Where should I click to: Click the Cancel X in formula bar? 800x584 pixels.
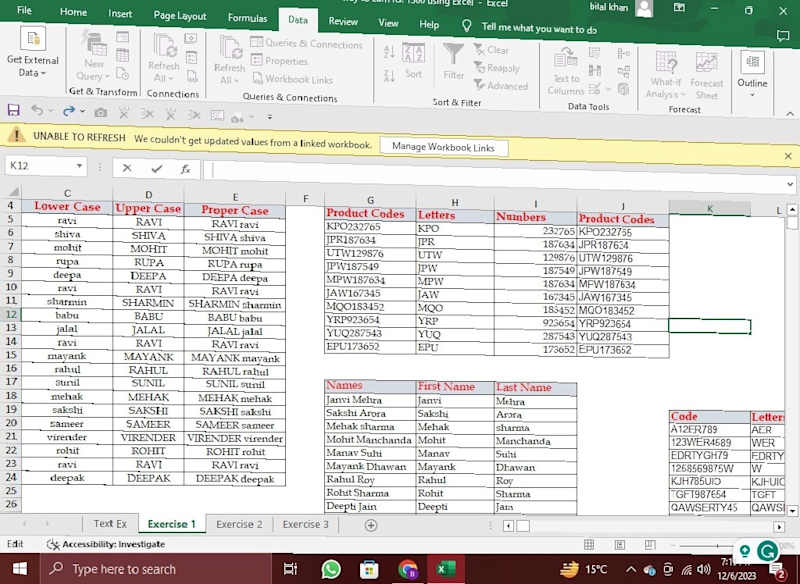click(x=127, y=167)
